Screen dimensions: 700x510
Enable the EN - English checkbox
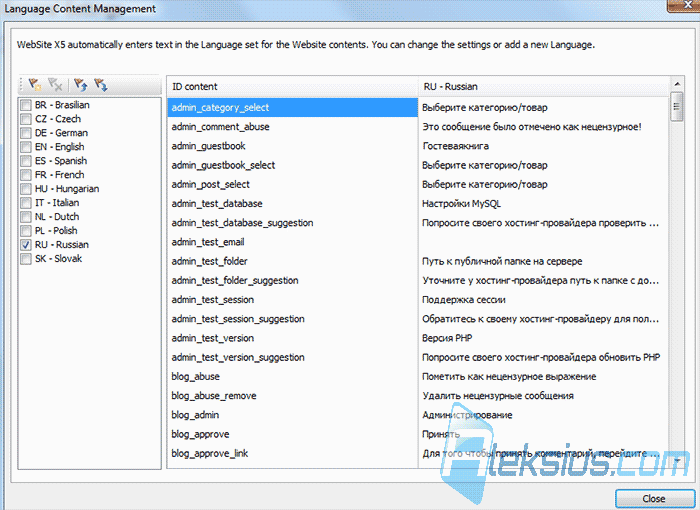pos(26,147)
